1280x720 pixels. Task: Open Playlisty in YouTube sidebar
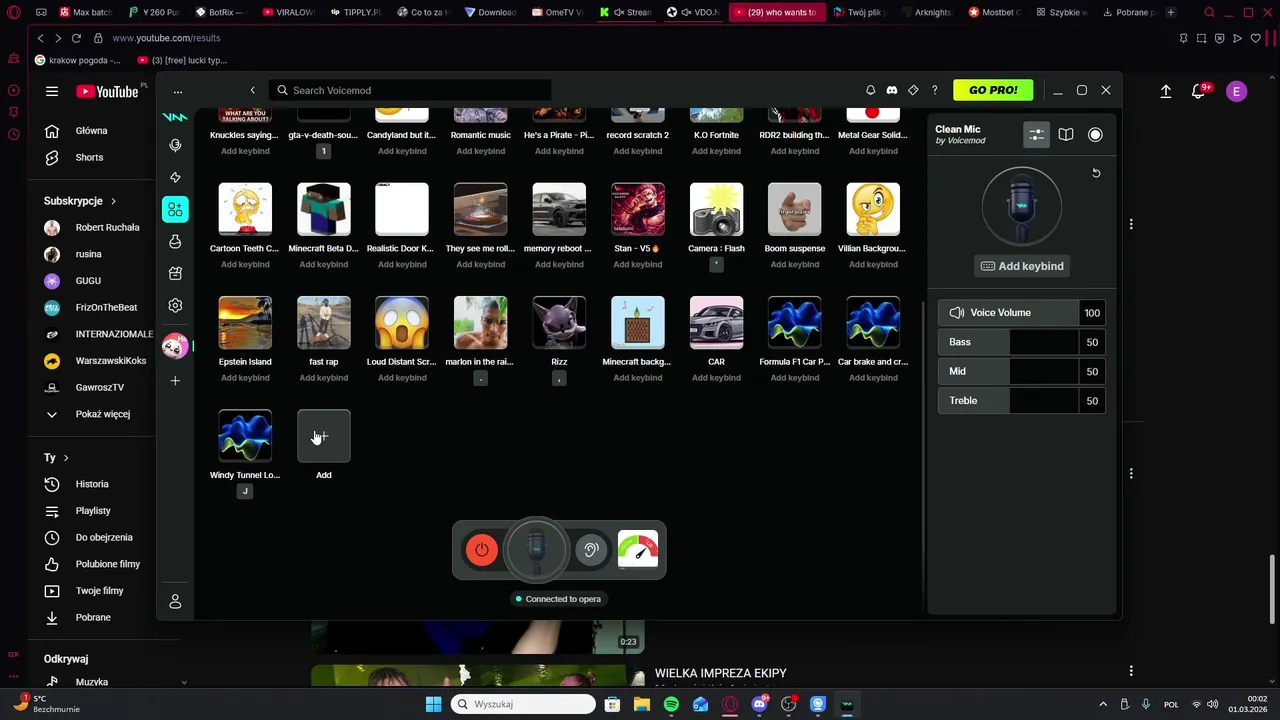92,511
